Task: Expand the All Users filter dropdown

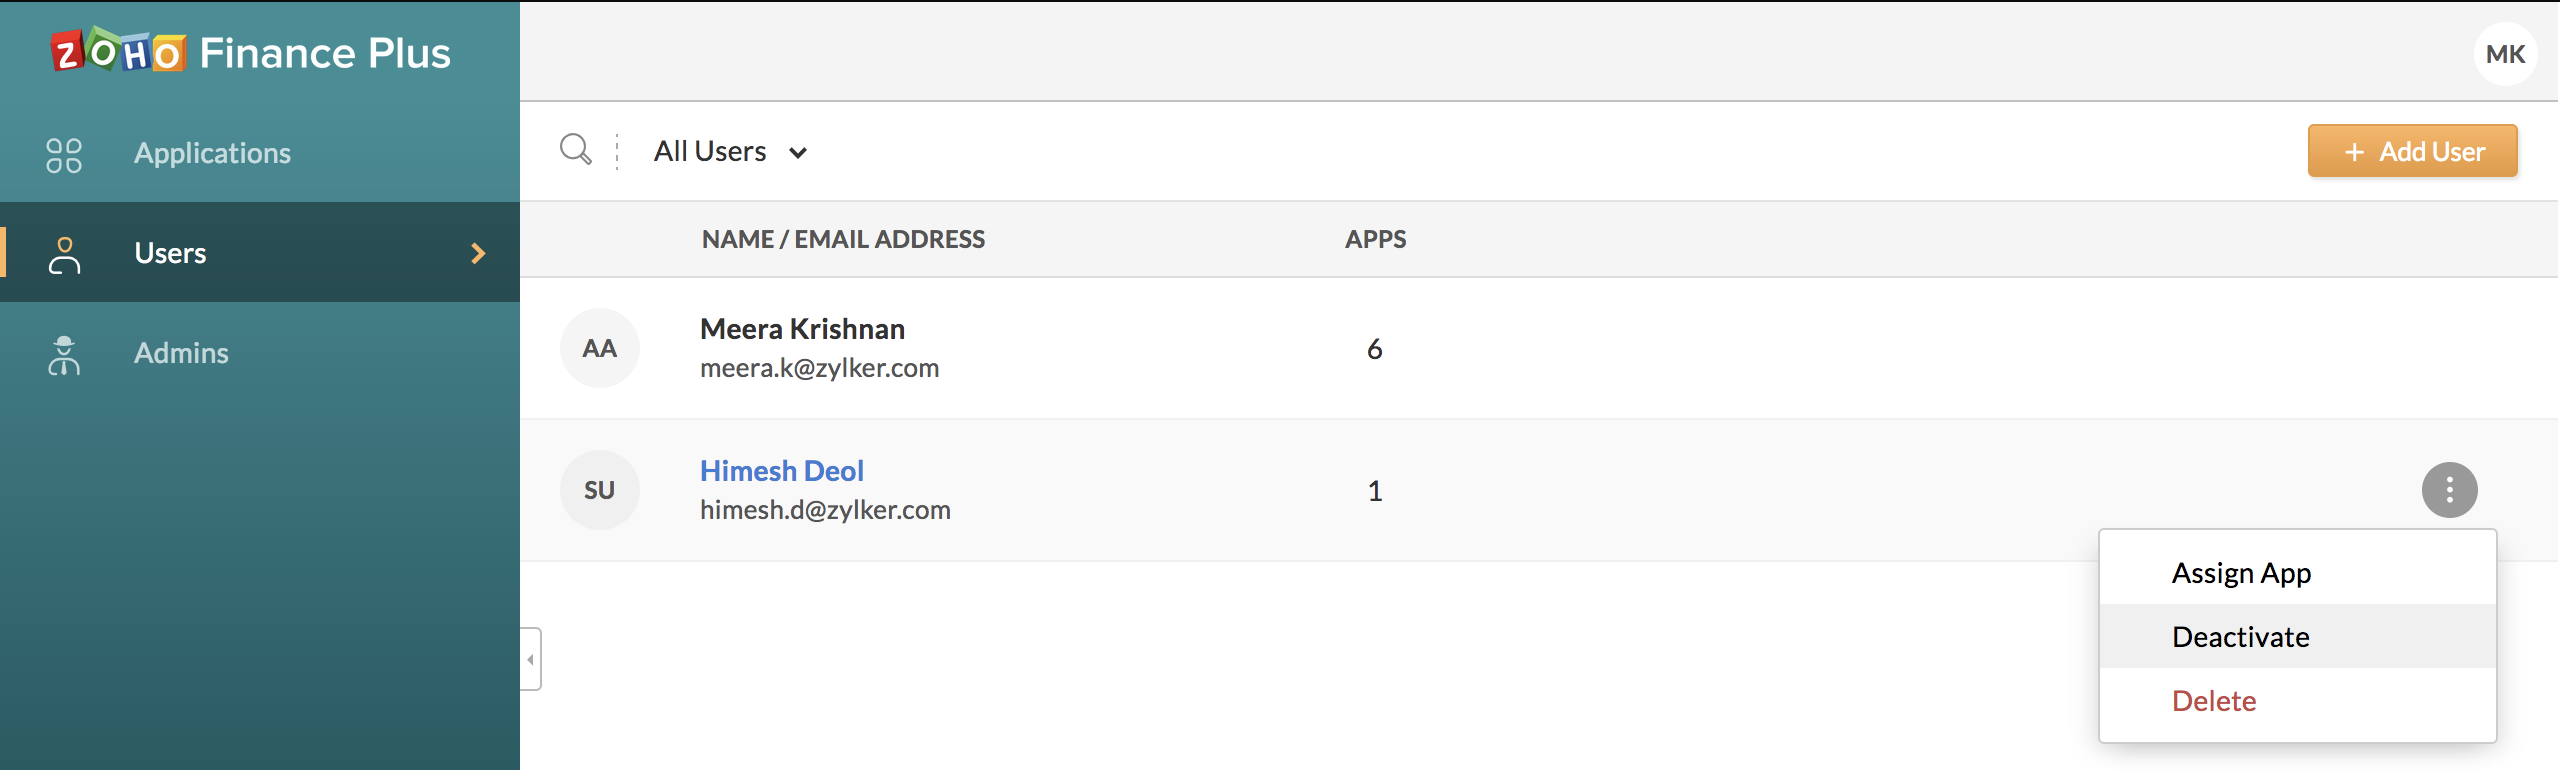Action: tap(730, 152)
